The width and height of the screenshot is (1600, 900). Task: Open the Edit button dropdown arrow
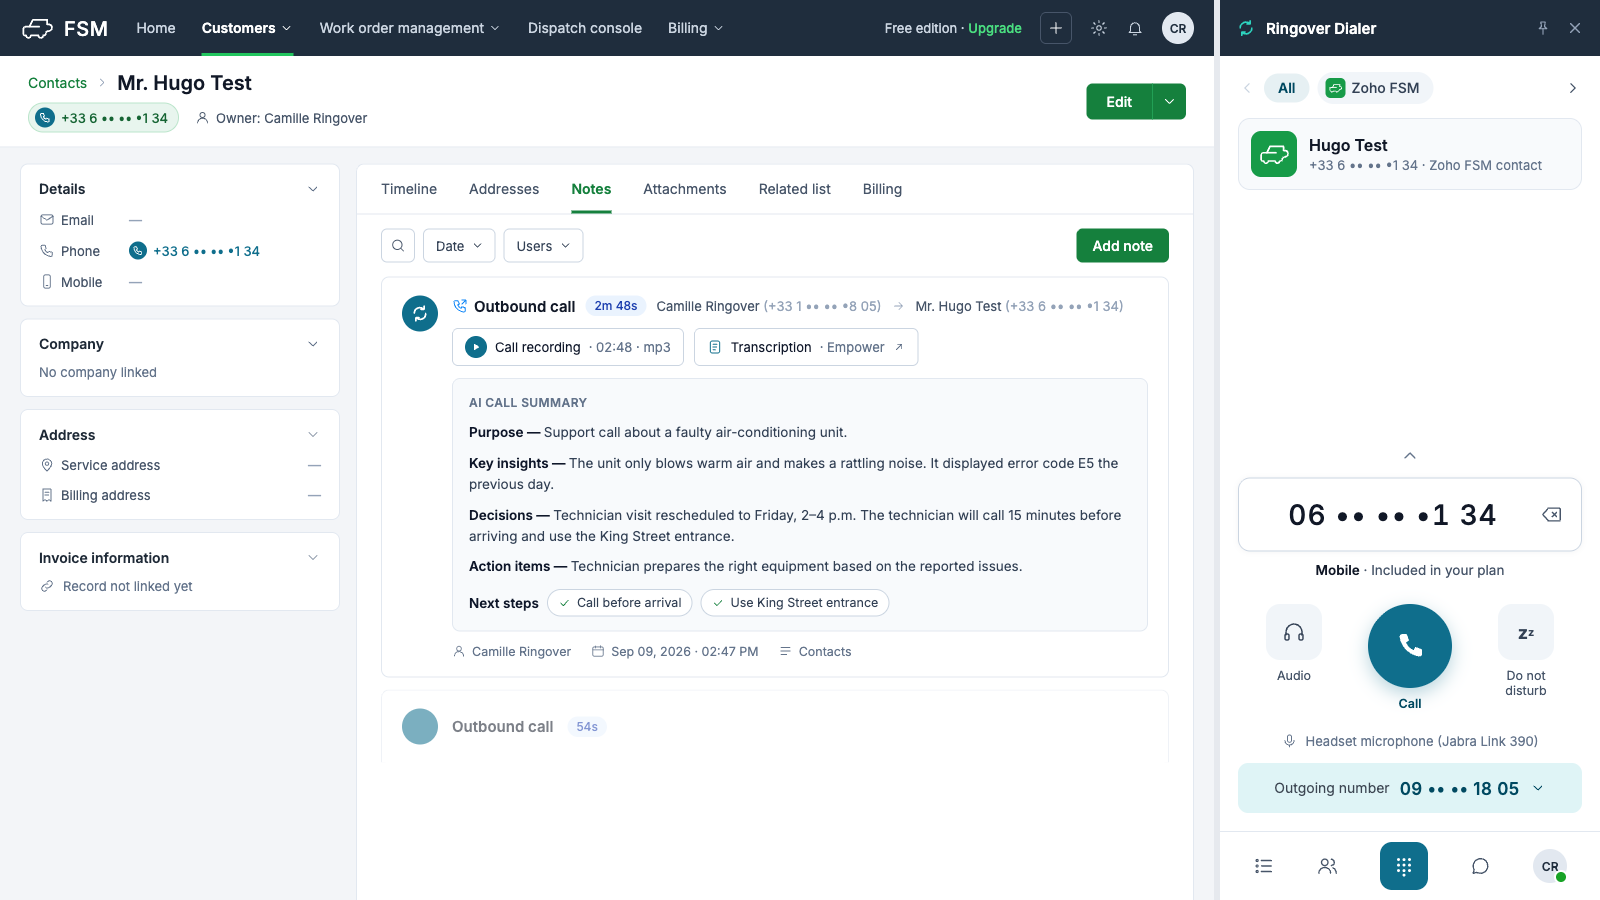click(1169, 101)
